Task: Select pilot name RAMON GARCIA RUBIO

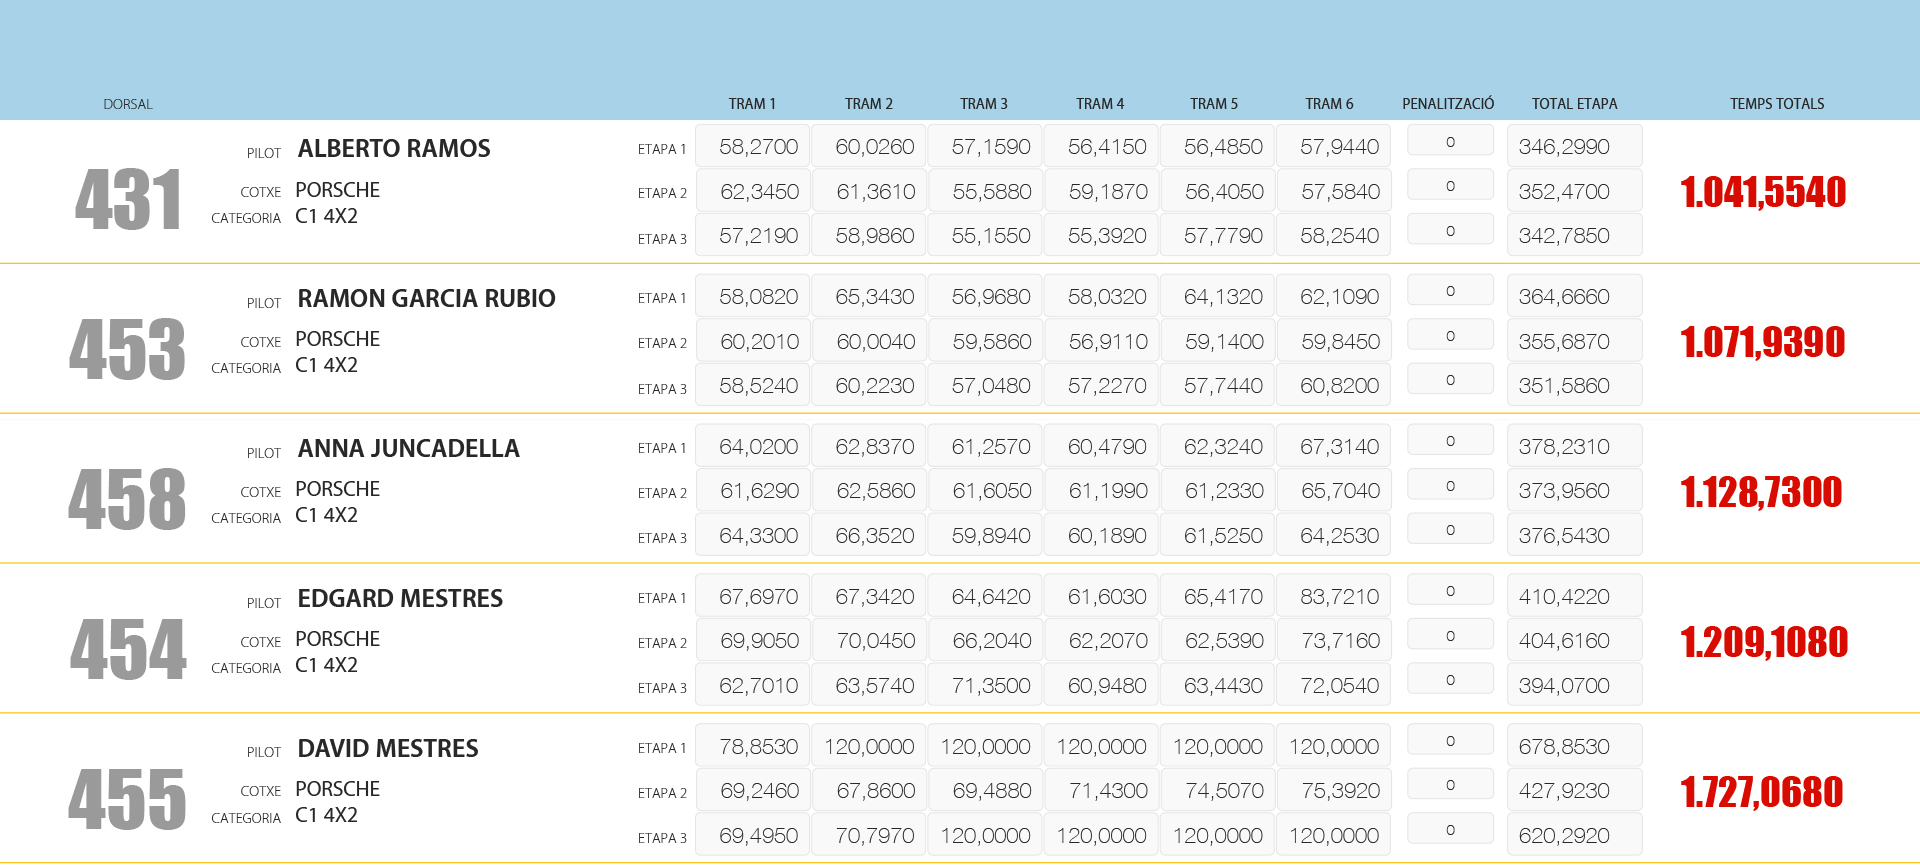Action: click(x=426, y=299)
